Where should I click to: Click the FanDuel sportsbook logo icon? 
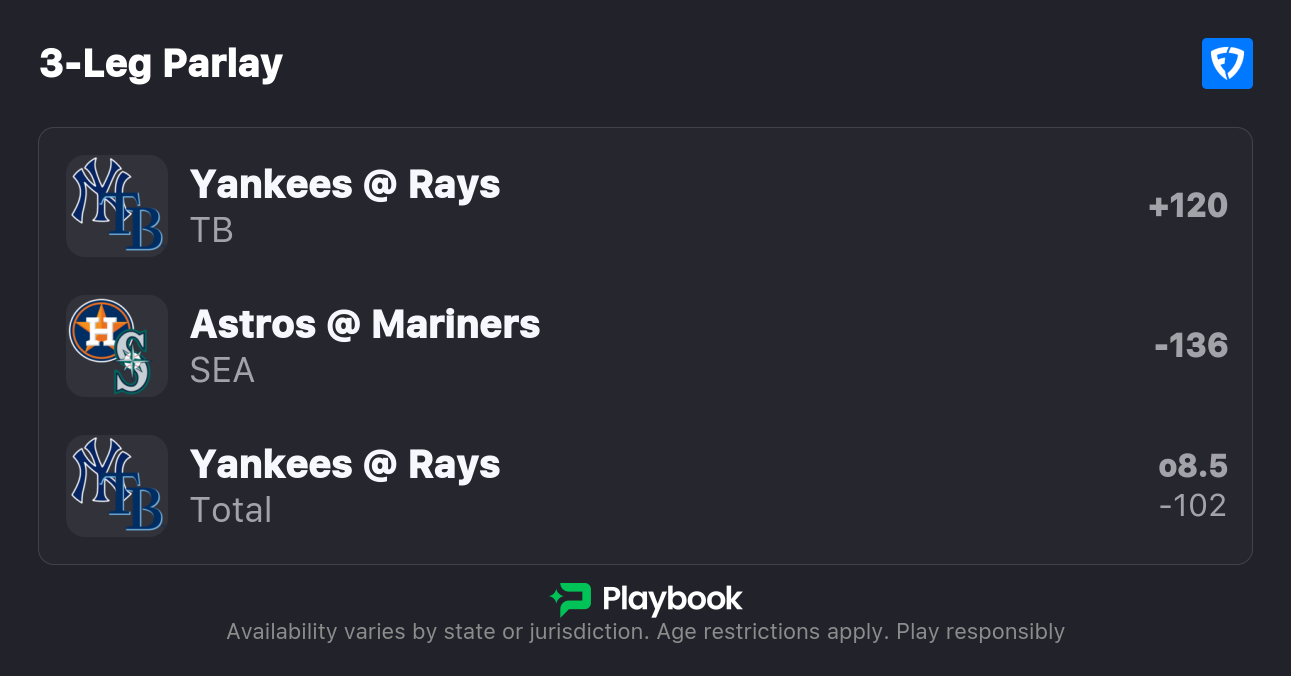(1227, 64)
